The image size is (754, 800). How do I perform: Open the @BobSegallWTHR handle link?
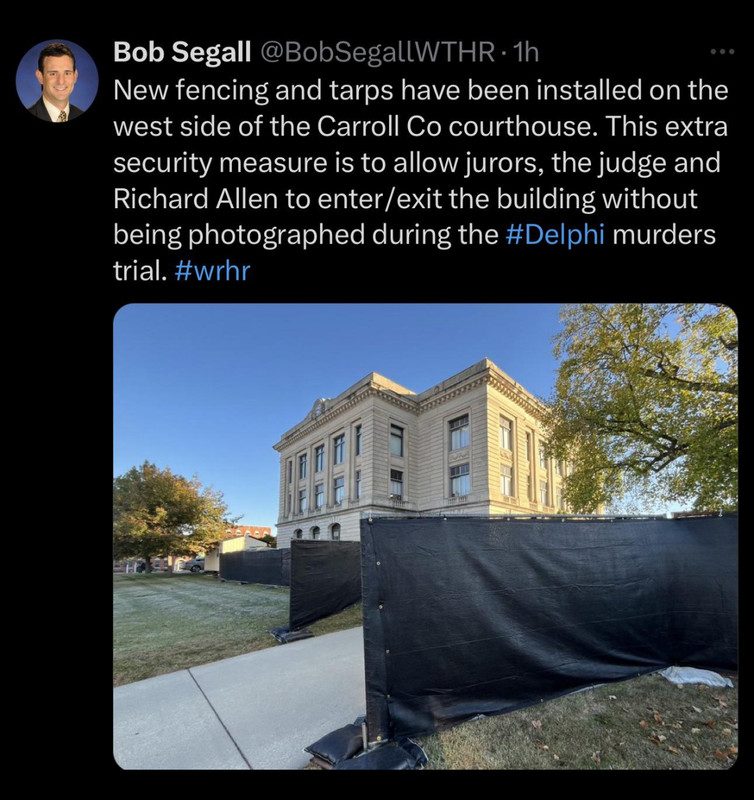pyautogui.click(x=378, y=52)
